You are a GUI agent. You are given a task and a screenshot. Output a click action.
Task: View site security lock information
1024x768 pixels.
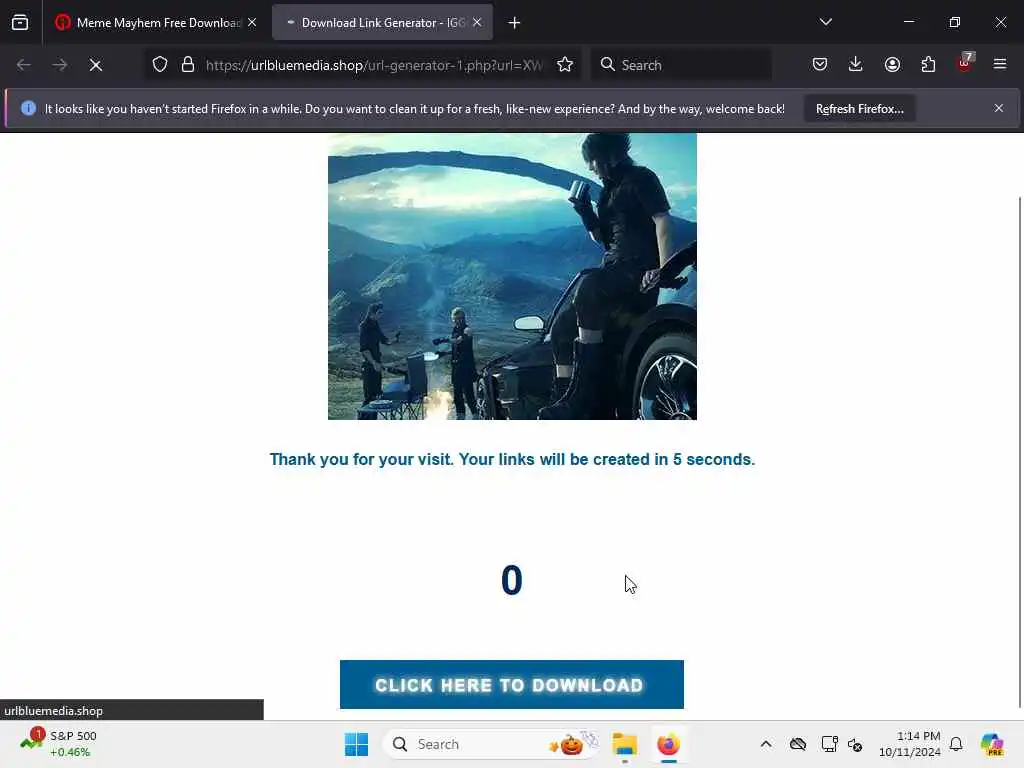188,65
